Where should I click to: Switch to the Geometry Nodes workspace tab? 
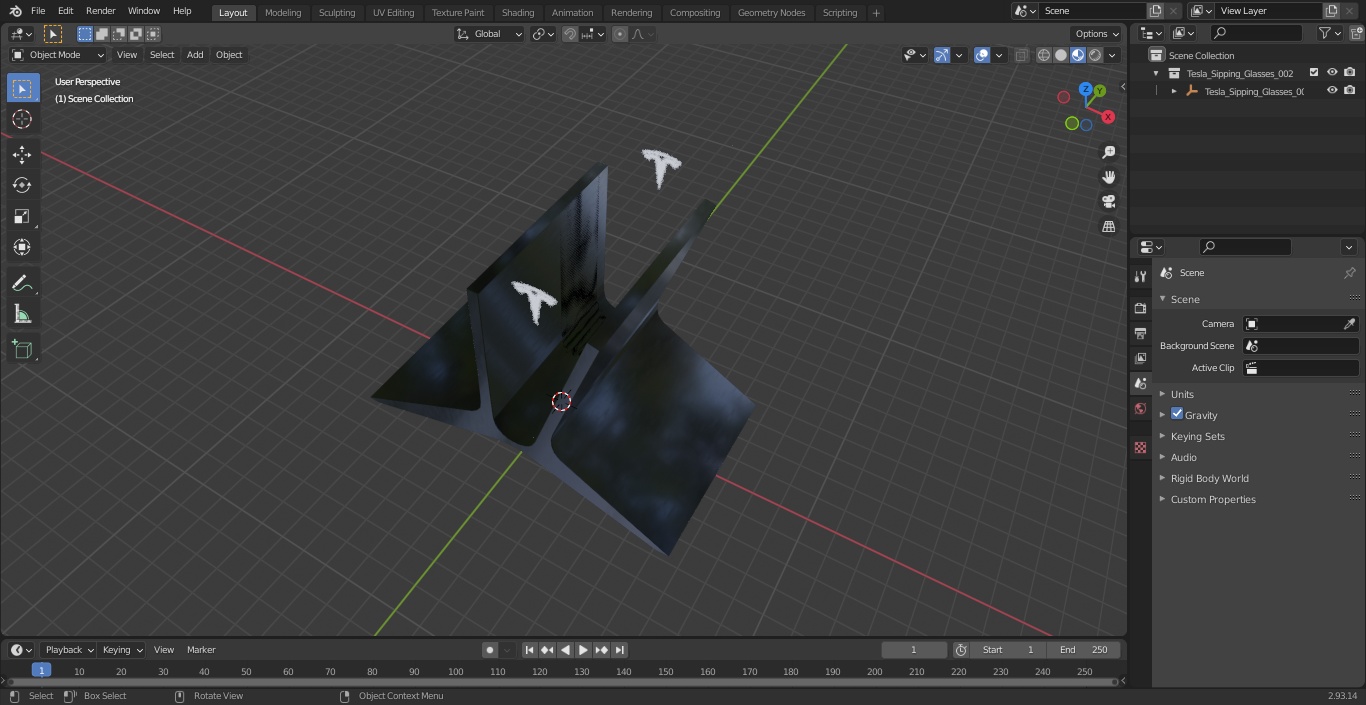tap(771, 12)
